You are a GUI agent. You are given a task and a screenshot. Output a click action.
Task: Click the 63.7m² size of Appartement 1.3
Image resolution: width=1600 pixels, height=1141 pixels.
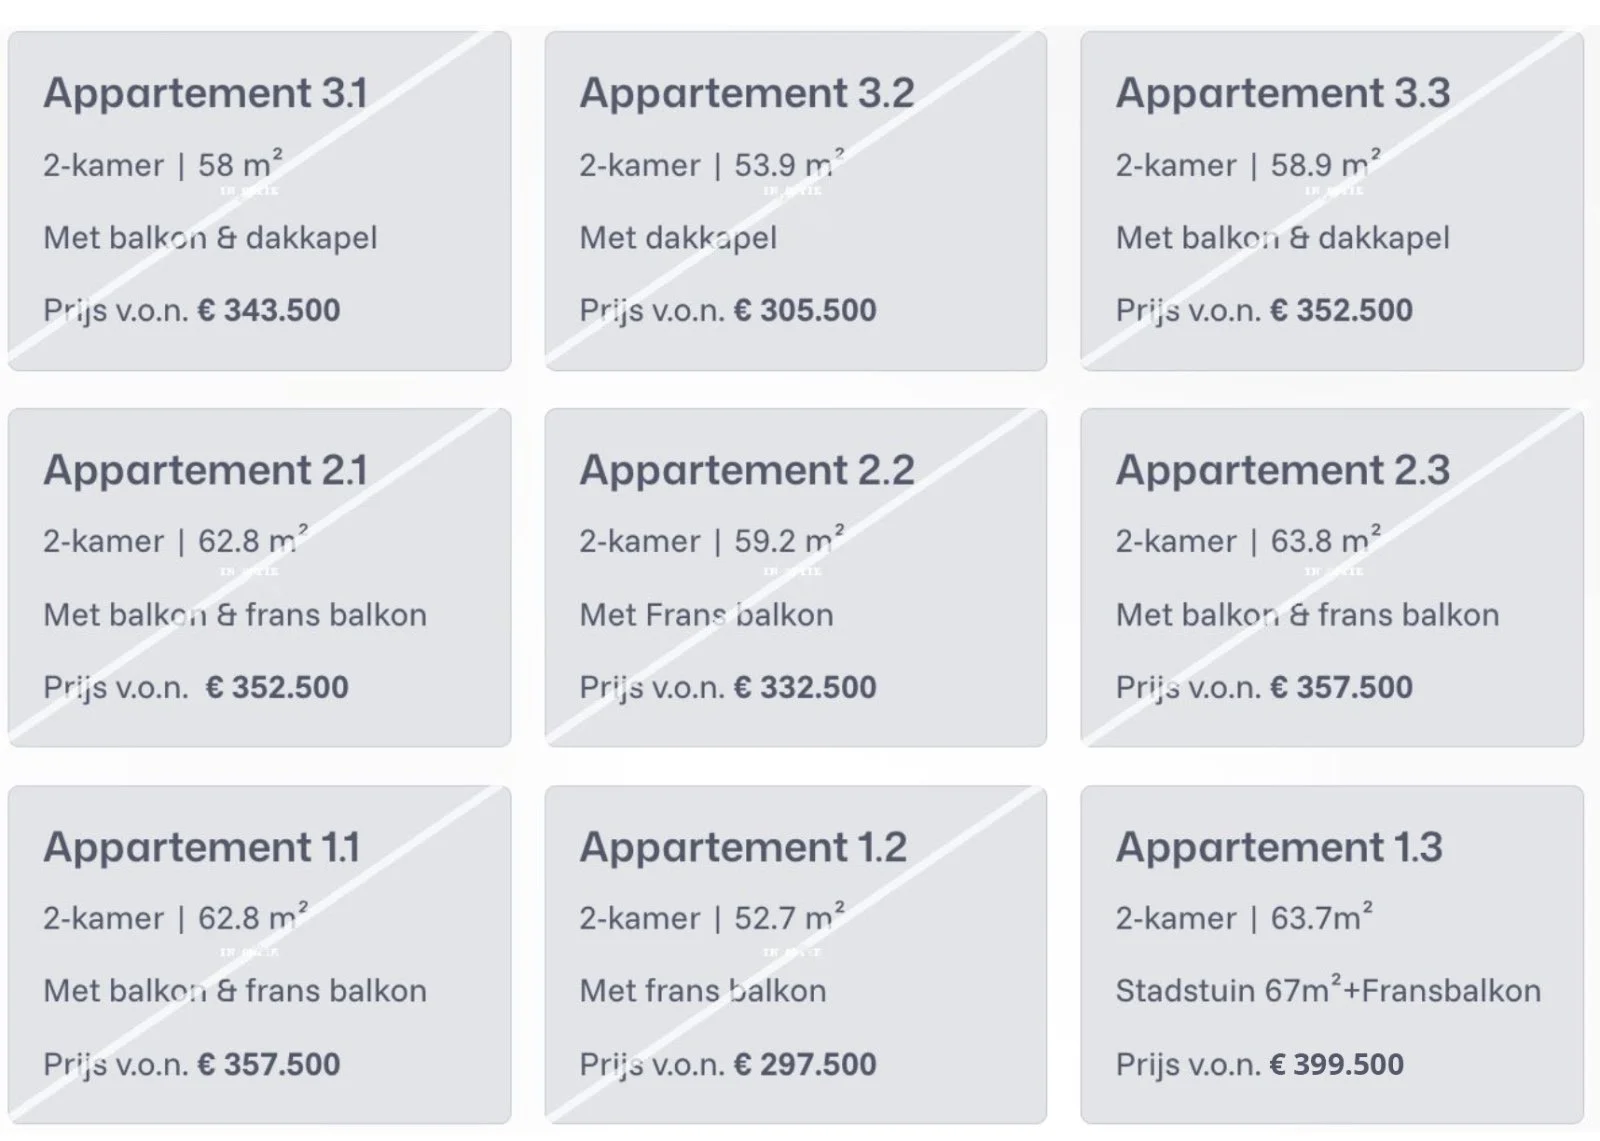point(1320,918)
